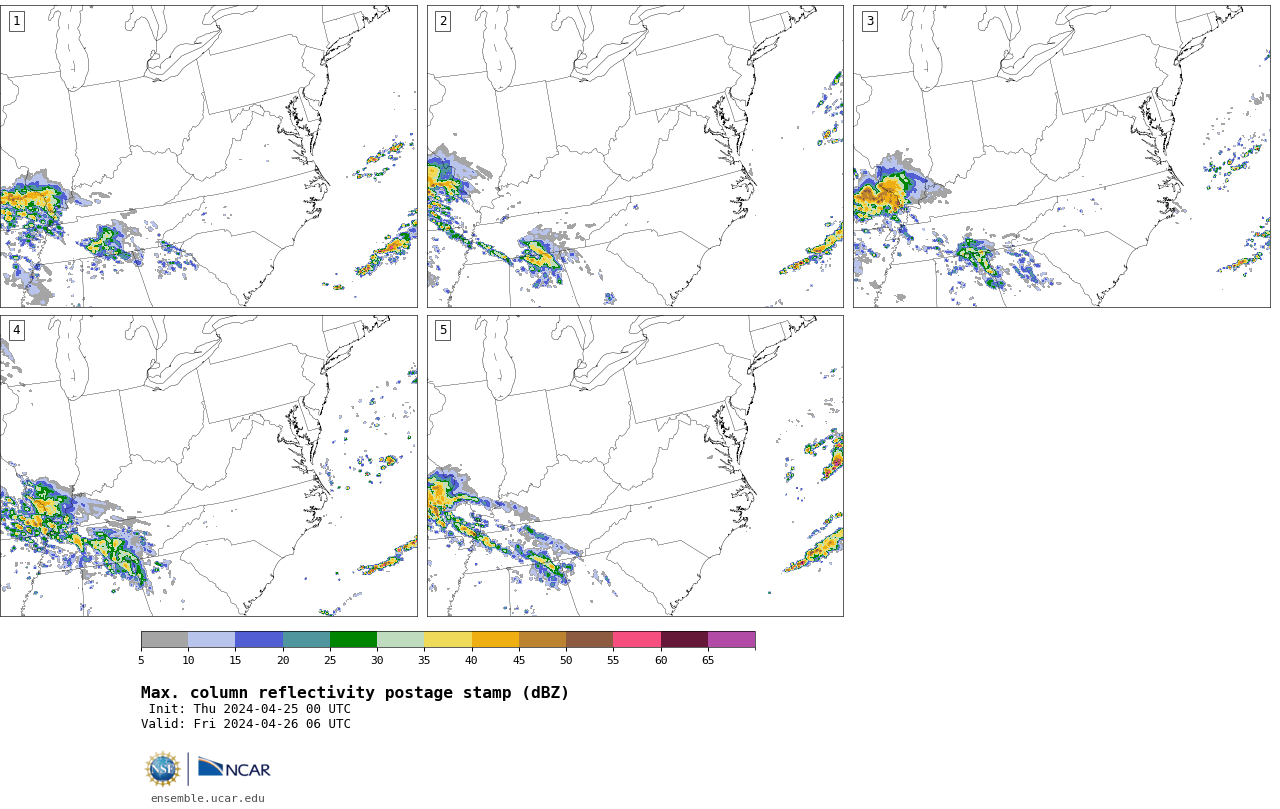Select the blue 15-20 dBZ swatch
This screenshot has height=809, width=1280.
click(x=259, y=640)
